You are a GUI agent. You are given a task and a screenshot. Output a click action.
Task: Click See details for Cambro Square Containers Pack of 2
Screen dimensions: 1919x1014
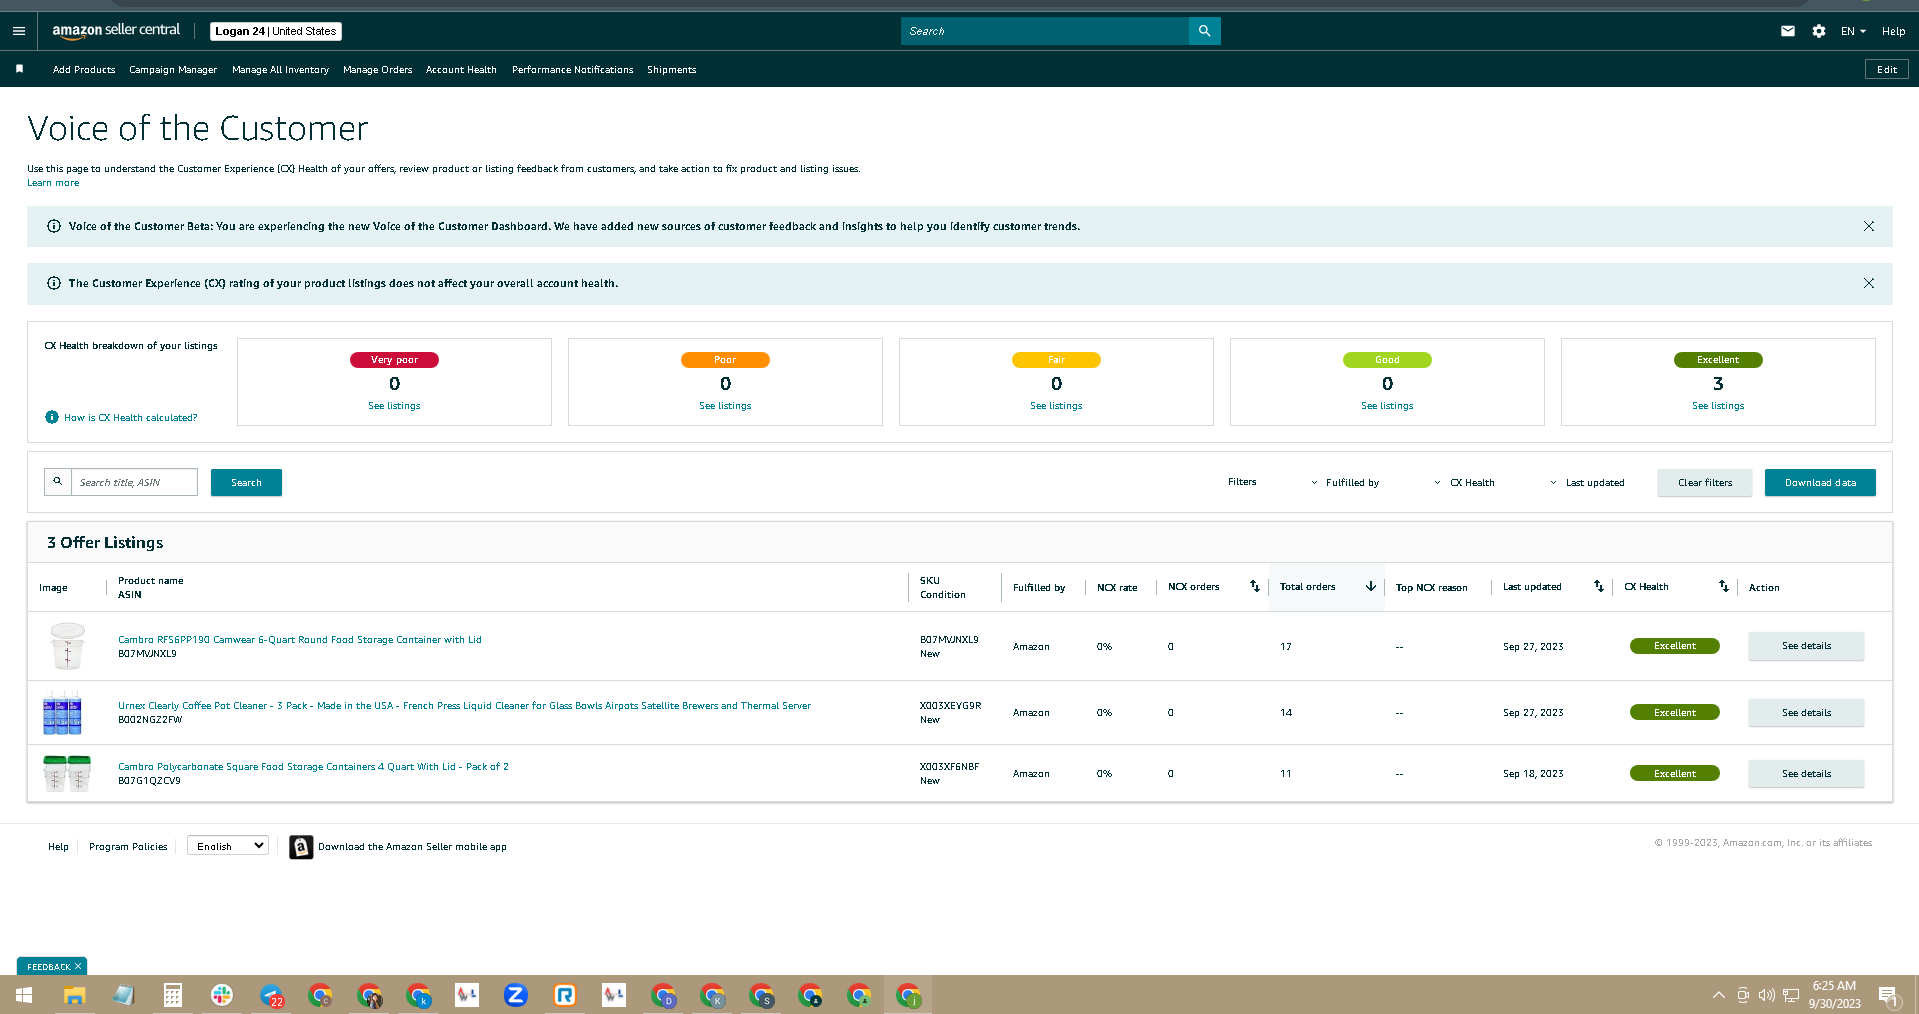point(1806,774)
